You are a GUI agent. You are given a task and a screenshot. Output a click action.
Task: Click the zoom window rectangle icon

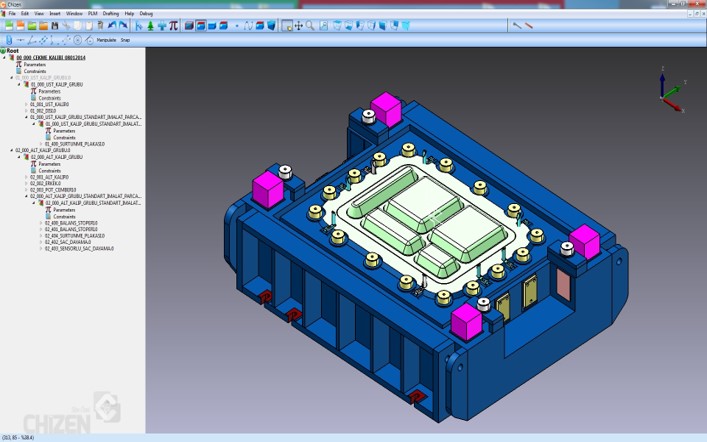(x=287, y=26)
